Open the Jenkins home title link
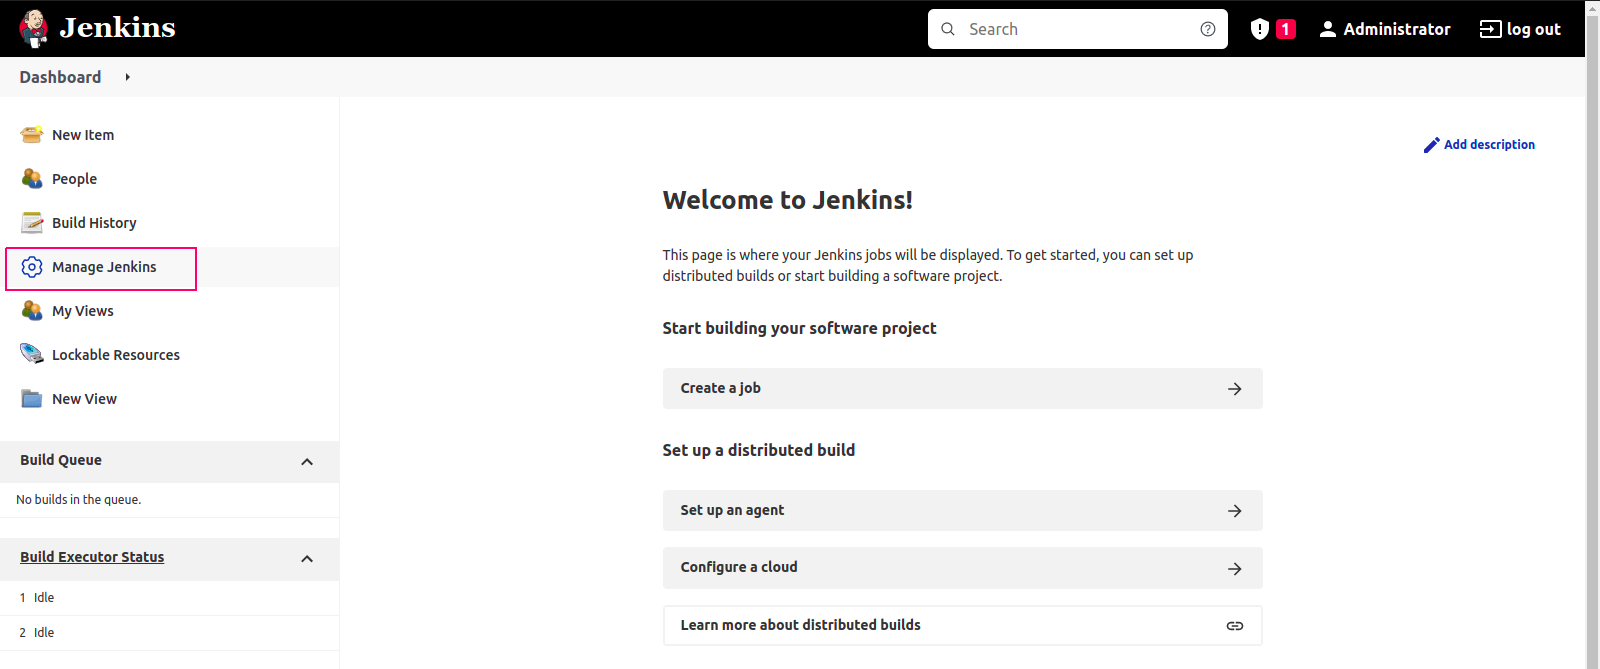The image size is (1600, 669). [117, 28]
